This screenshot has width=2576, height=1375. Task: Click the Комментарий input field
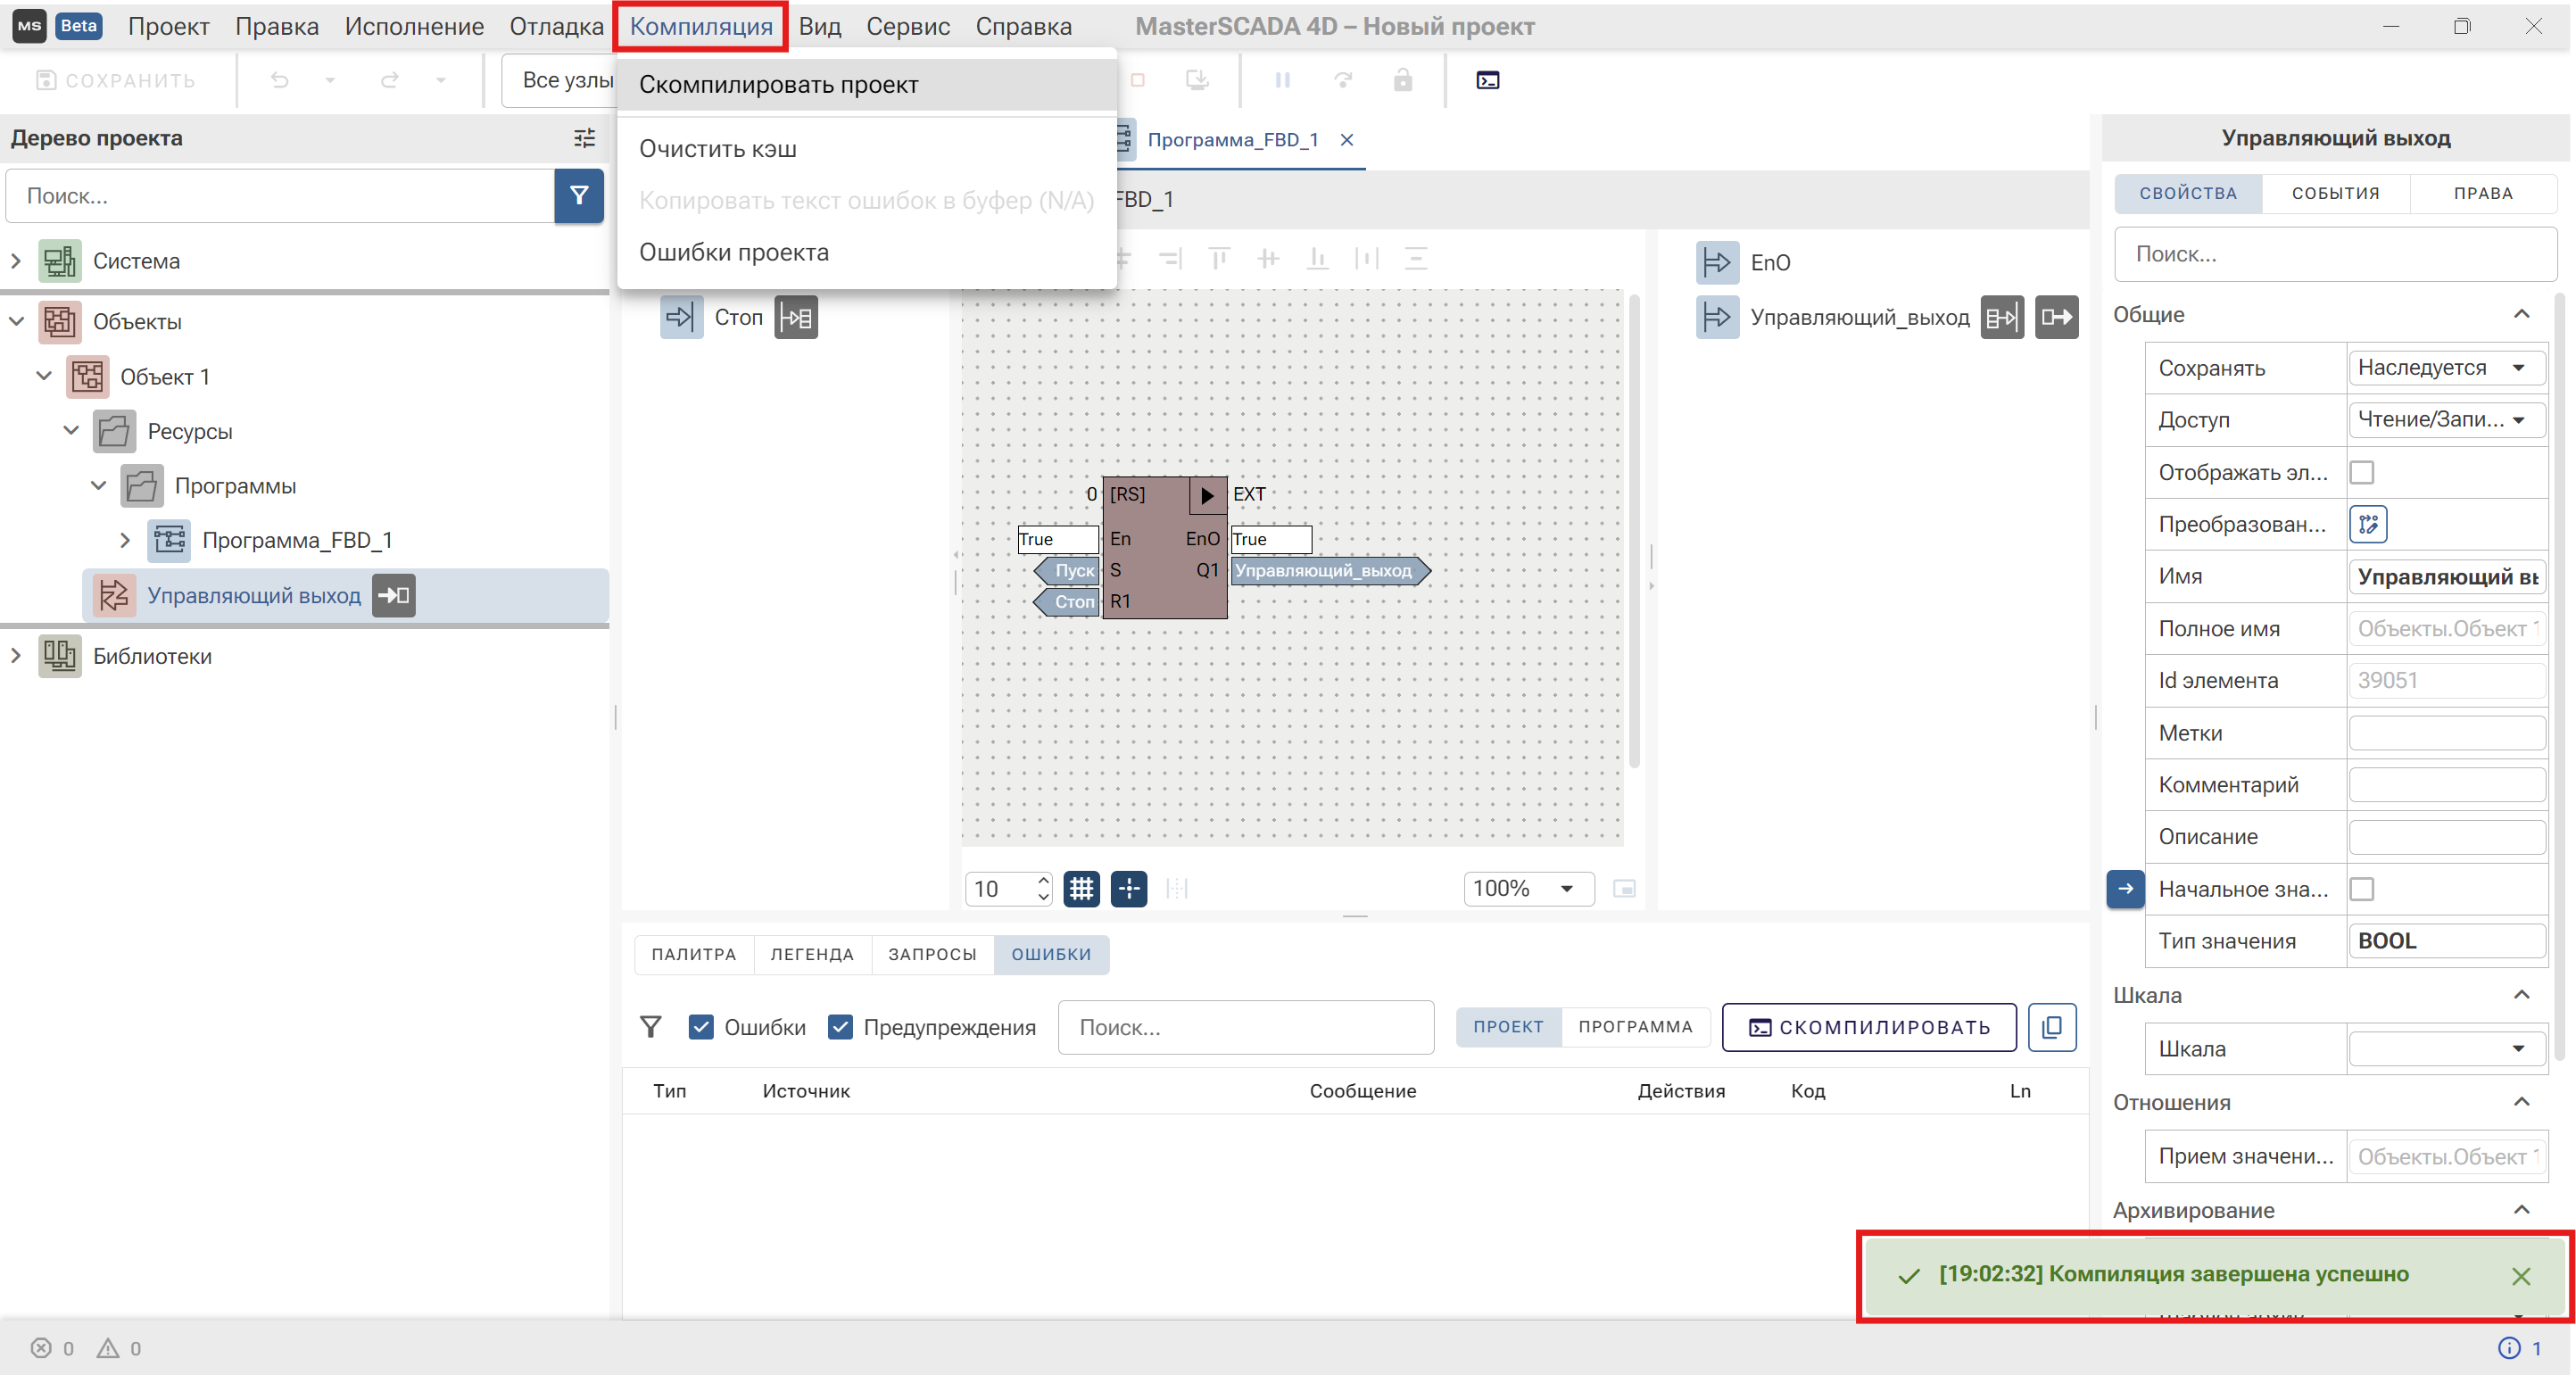click(x=2445, y=784)
